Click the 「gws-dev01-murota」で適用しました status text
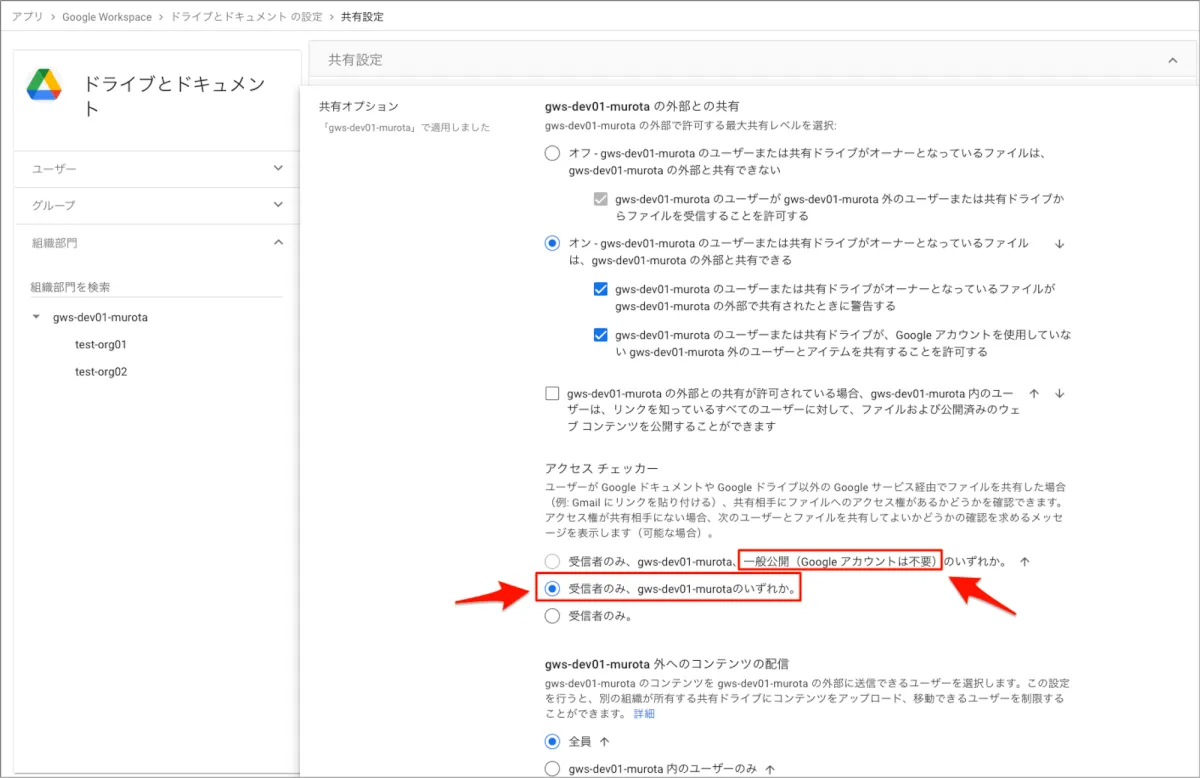1200x778 pixels. point(406,128)
